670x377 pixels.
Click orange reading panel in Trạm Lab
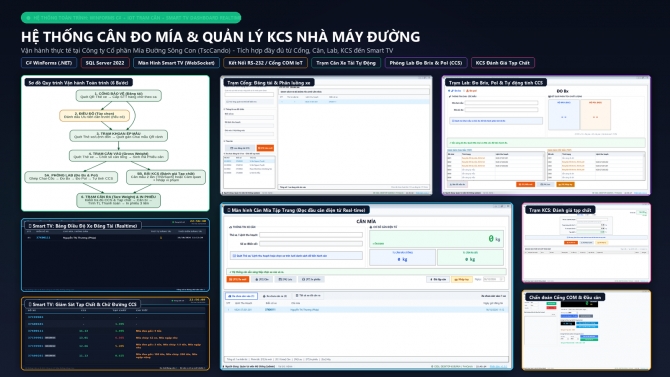[x=595, y=115]
